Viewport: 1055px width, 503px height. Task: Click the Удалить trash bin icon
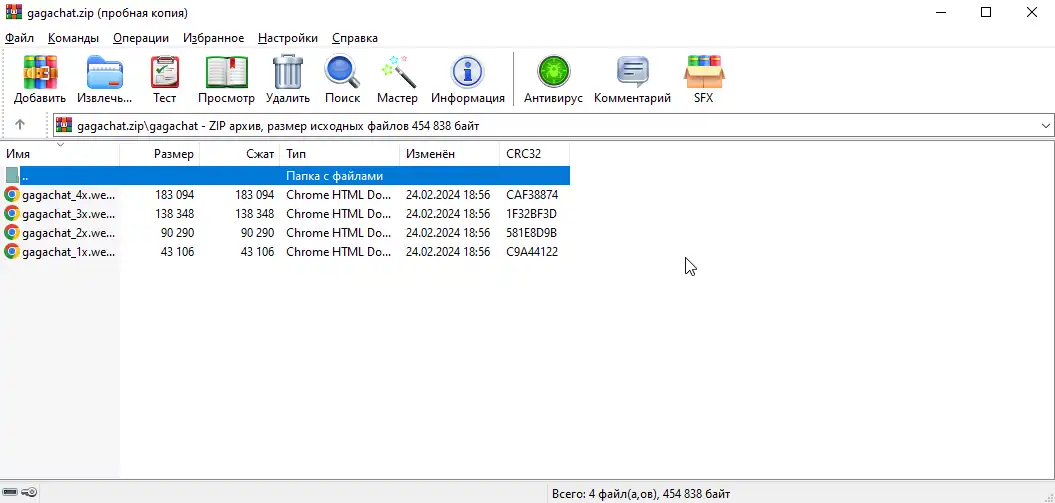coord(288,73)
